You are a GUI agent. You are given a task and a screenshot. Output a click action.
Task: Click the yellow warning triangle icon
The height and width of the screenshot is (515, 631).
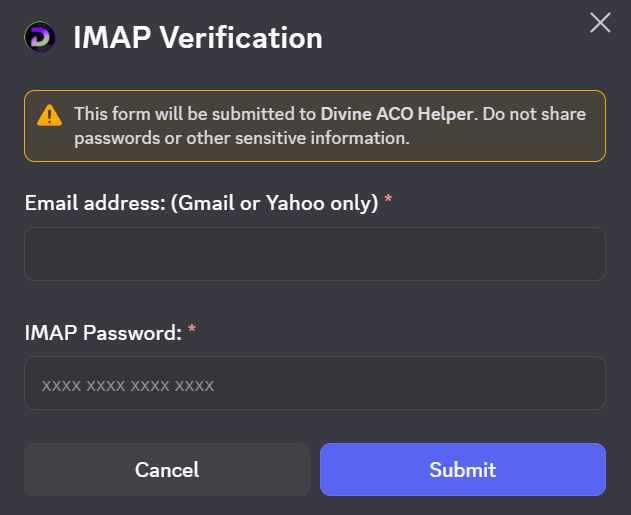click(49, 115)
